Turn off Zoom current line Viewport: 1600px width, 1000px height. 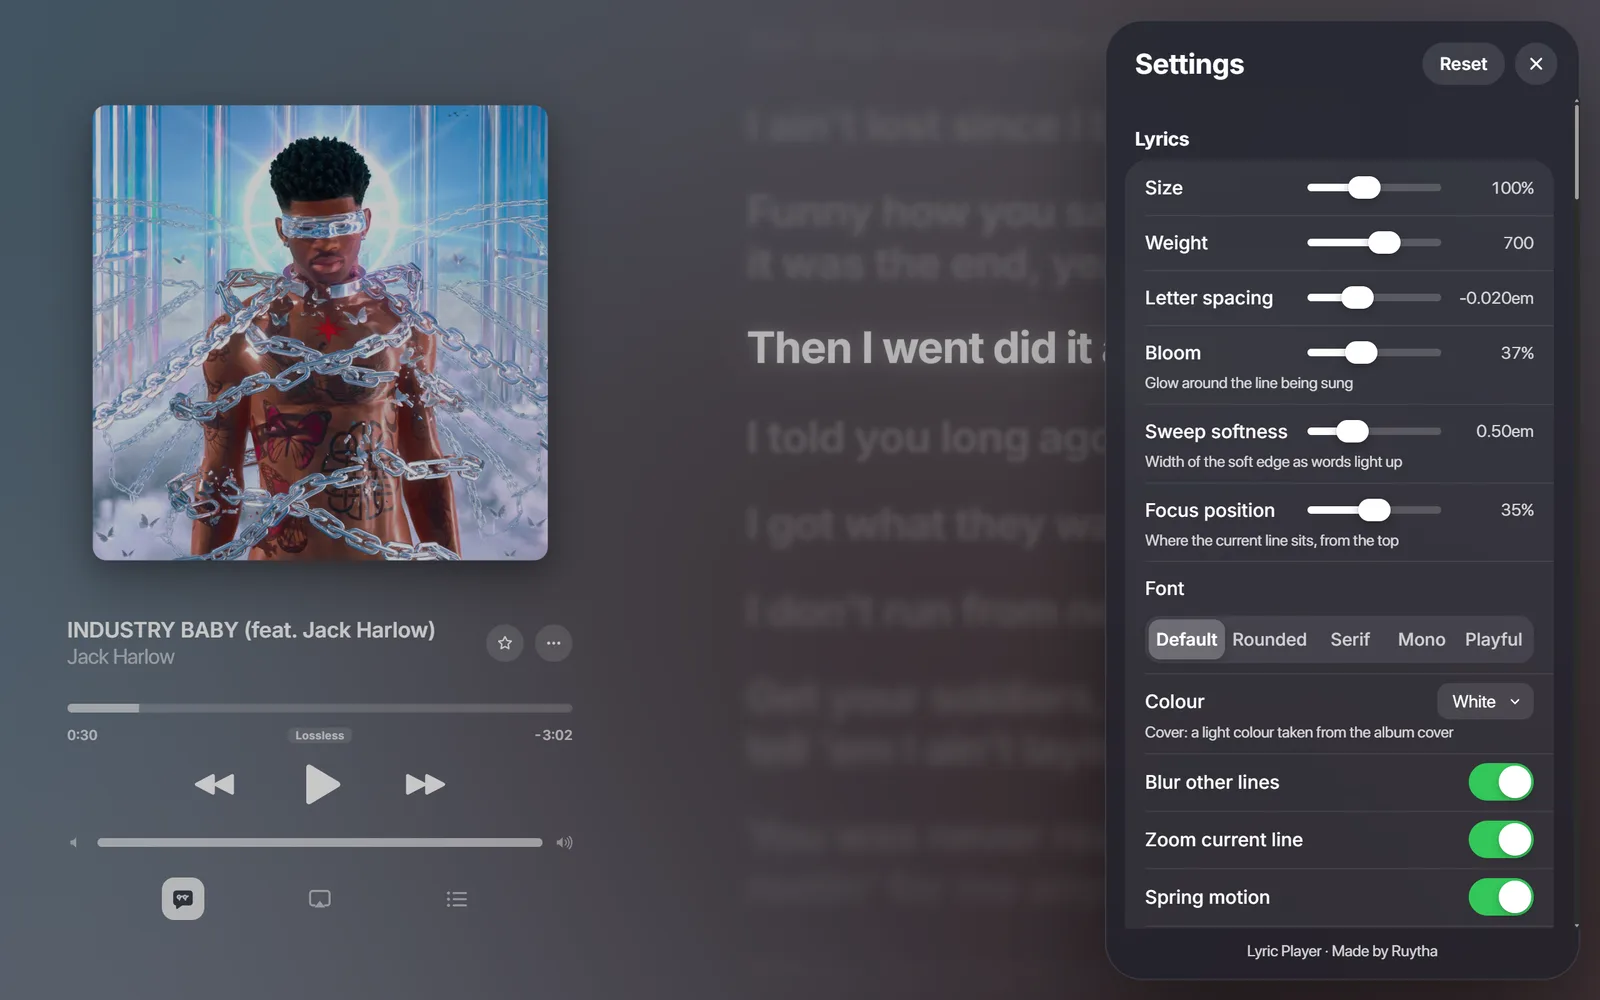[x=1501, y=840]
